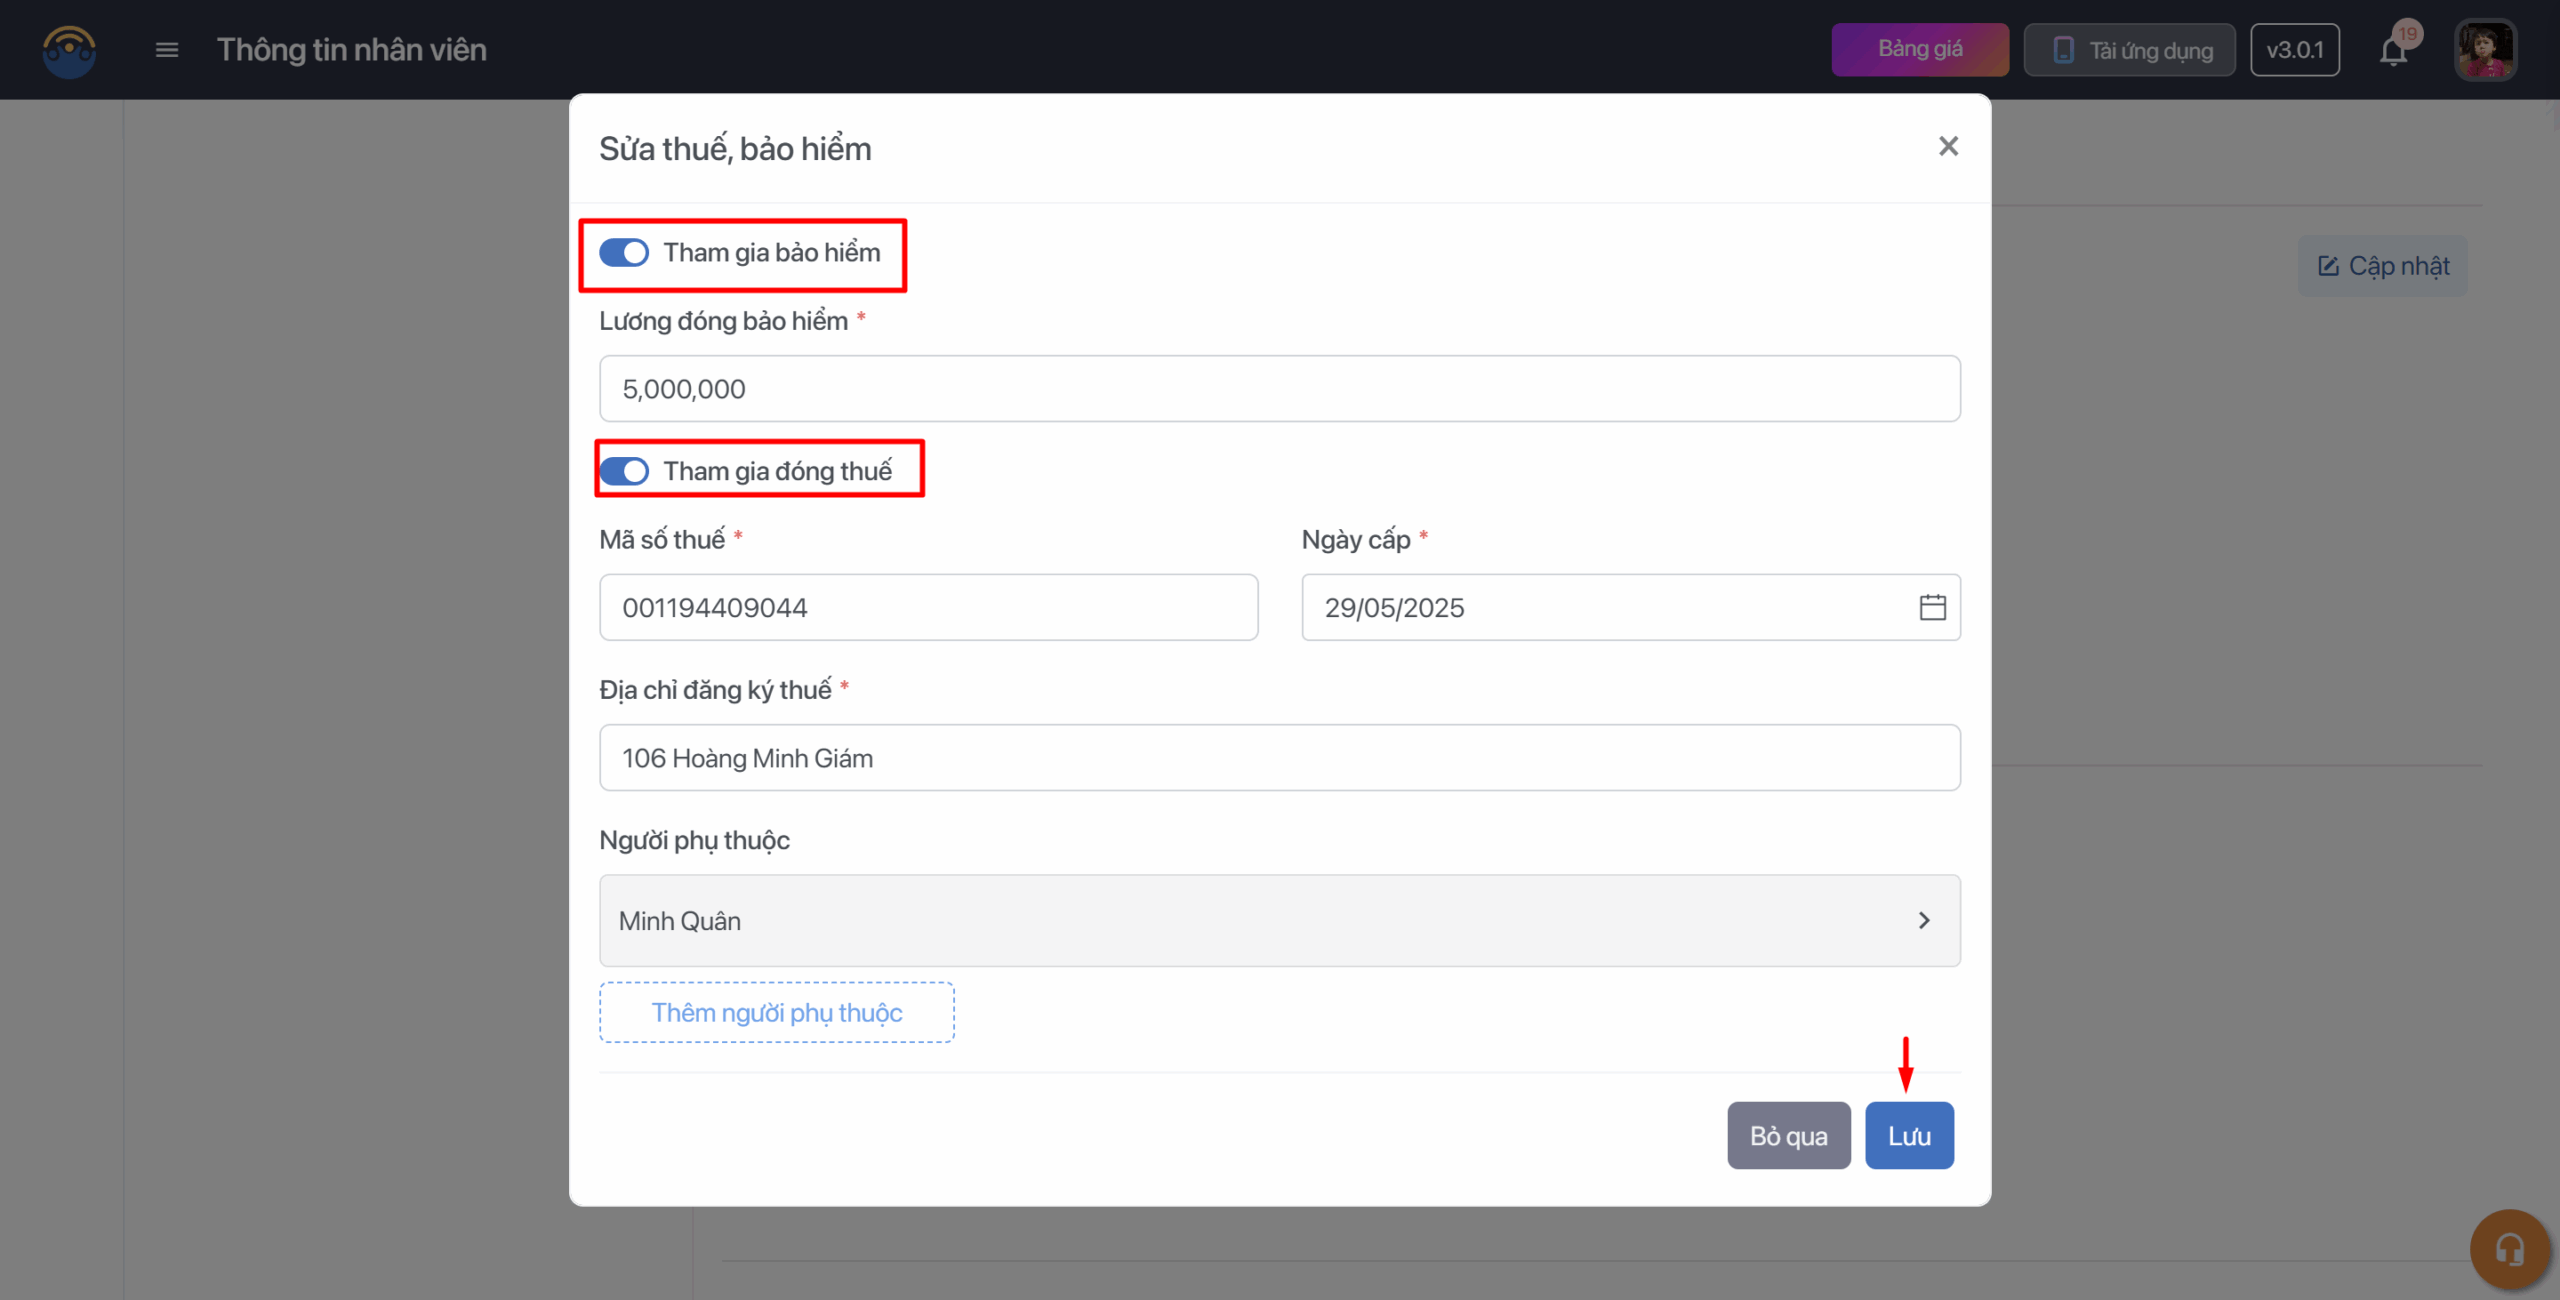This screenshot has height=1300, width=2560.
Task: Open the hamburger menu icon
Action: click(167, 50)
